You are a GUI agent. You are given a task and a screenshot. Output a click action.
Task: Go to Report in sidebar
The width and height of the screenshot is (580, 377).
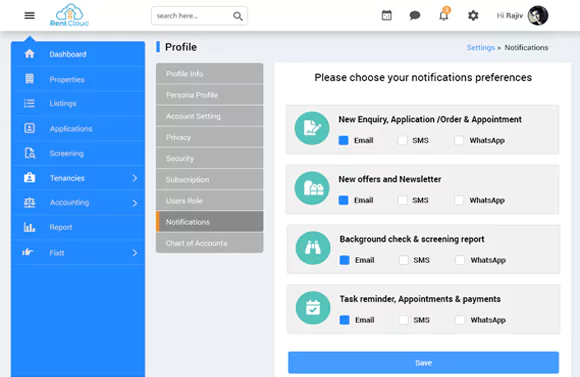[78, 227]
